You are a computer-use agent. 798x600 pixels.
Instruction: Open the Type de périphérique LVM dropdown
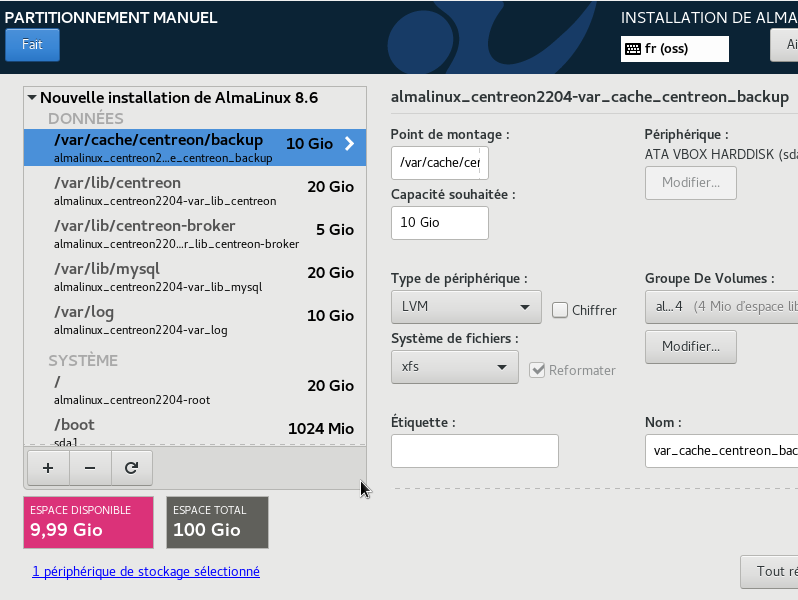pyautogui.click(x=466, y=307)
